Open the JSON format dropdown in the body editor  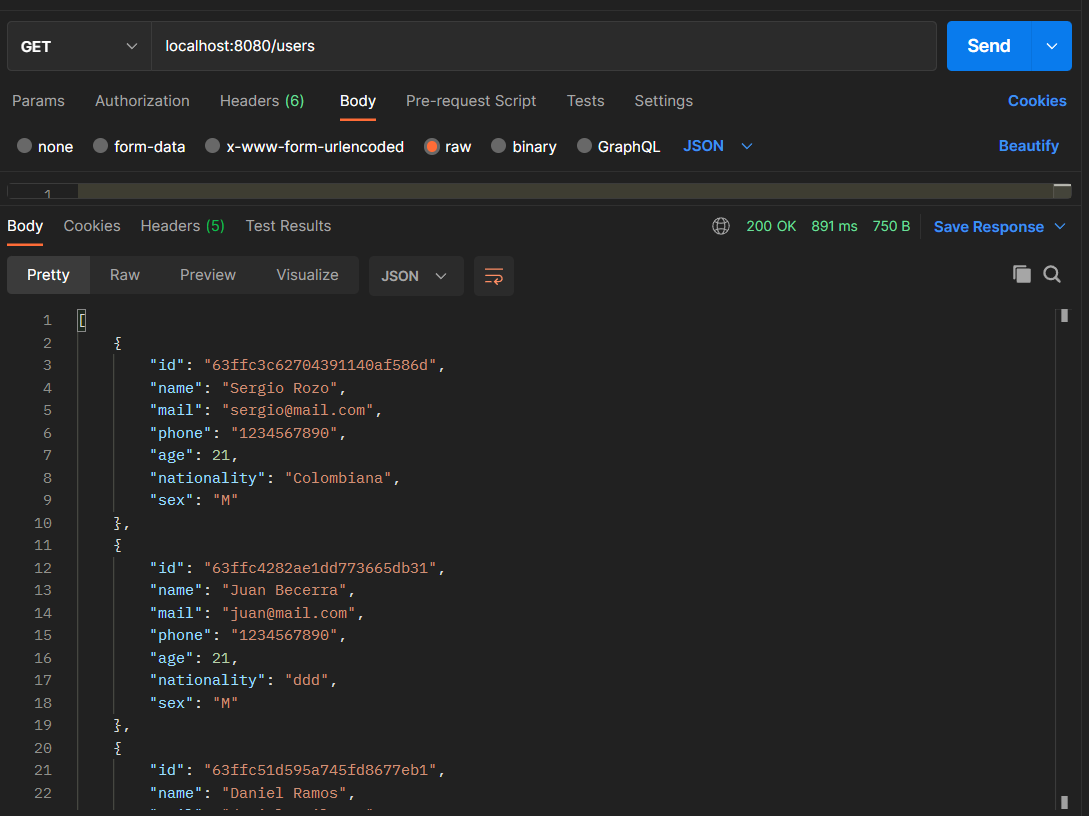(718, 146)
